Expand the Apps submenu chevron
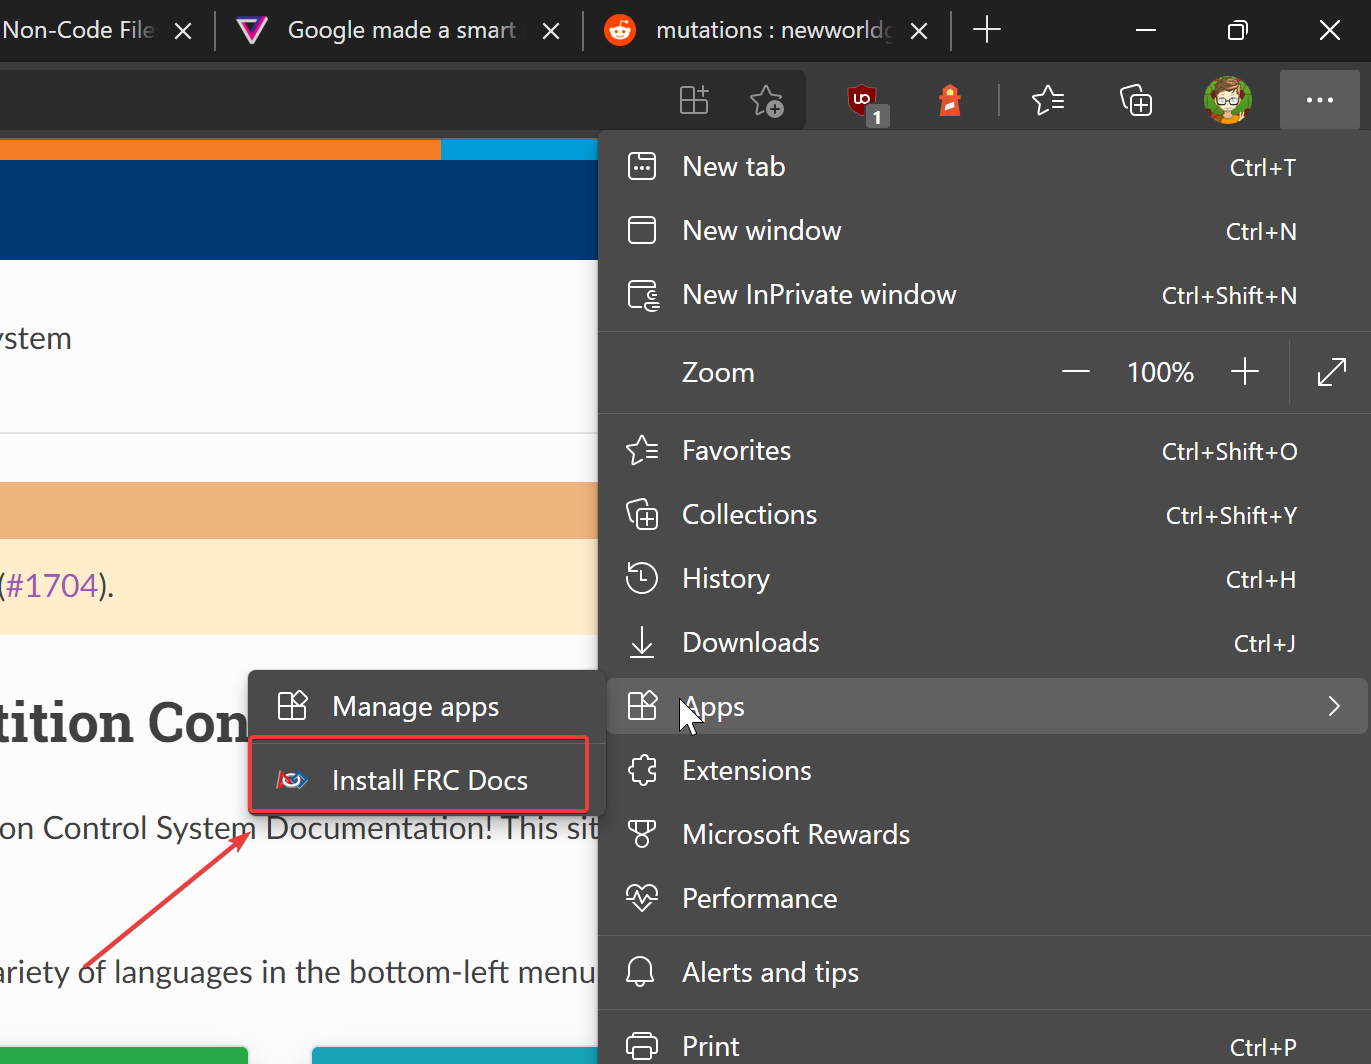 click(1334, 706)
